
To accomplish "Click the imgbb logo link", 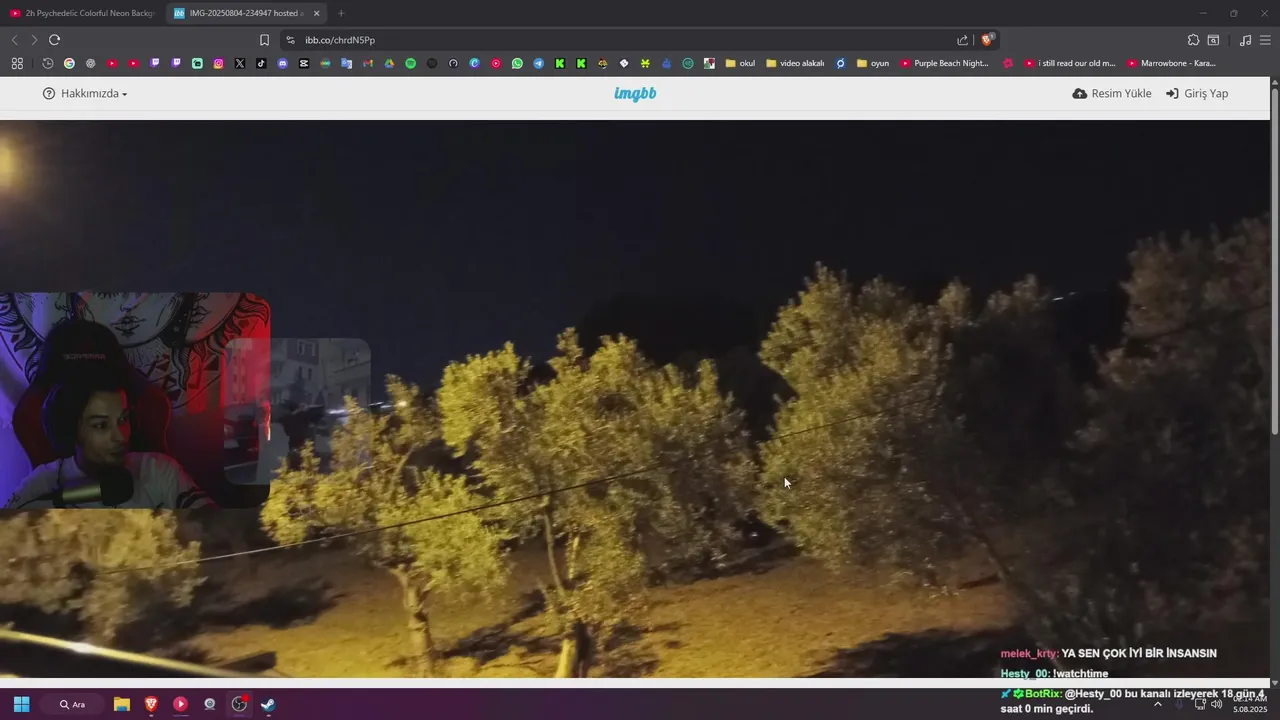I will tap(635, 93).
